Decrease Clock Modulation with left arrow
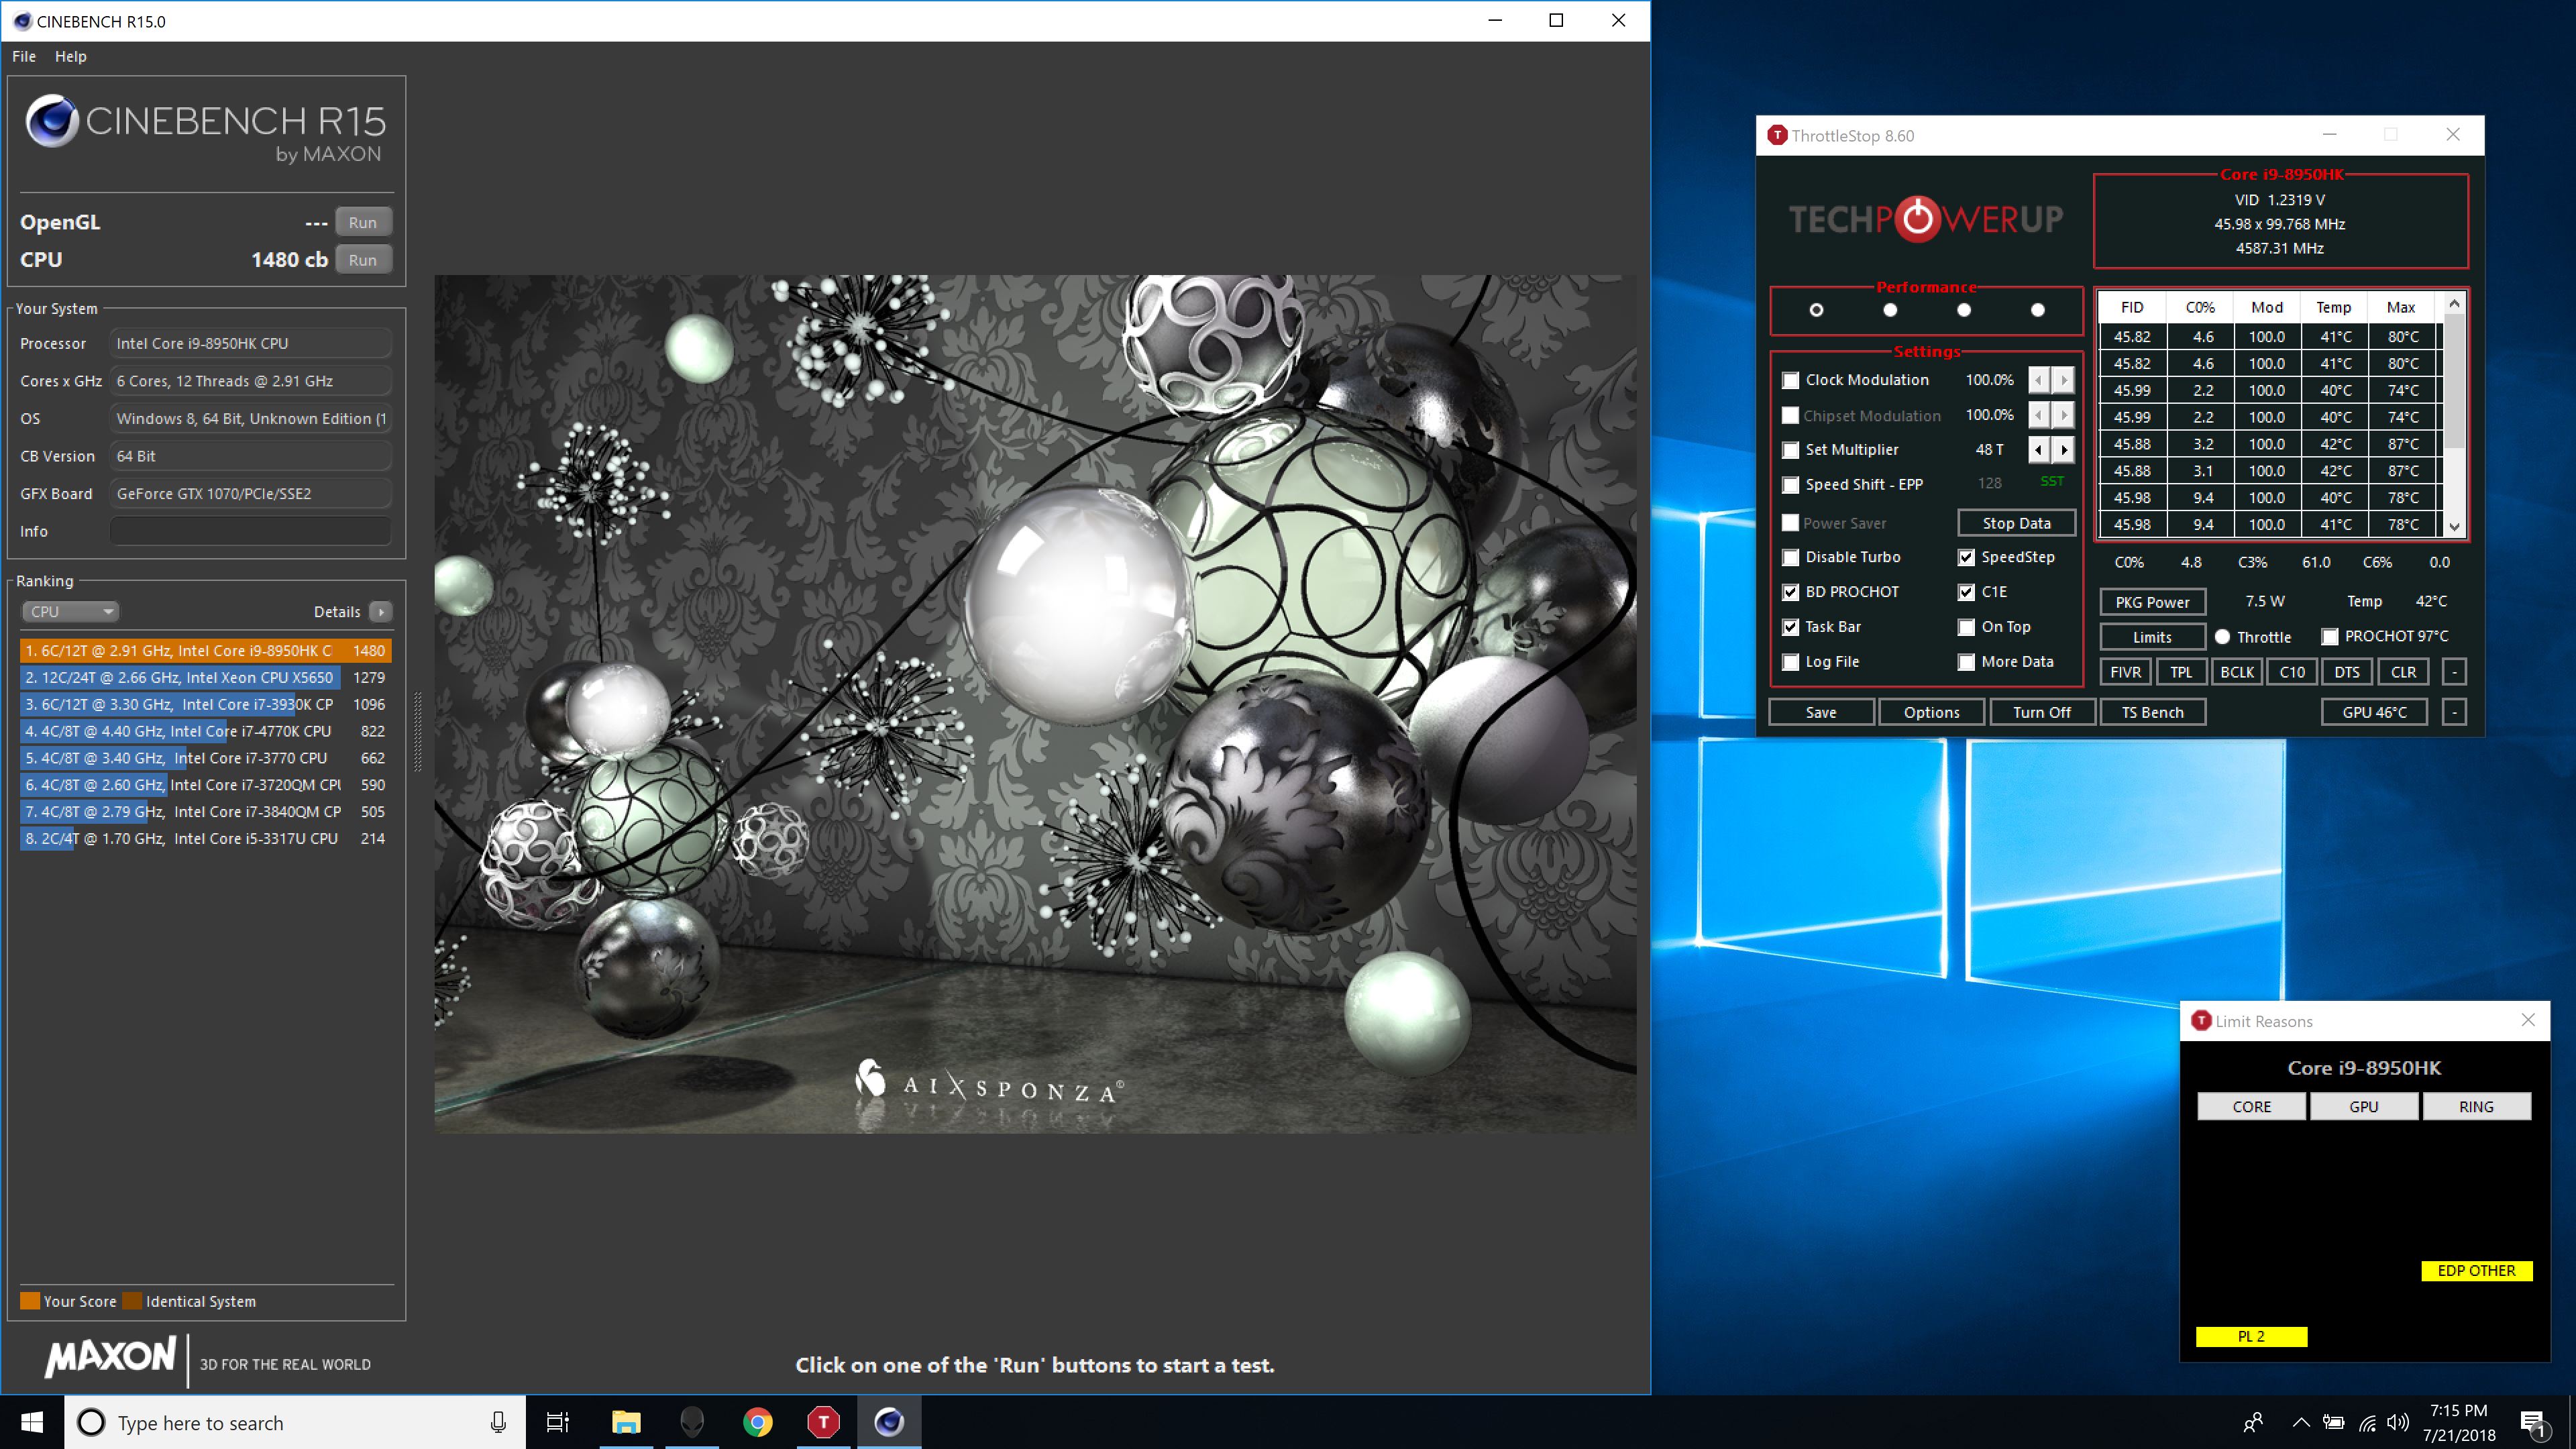This screenshot has height=1449, width=2576. point(2039,380)
